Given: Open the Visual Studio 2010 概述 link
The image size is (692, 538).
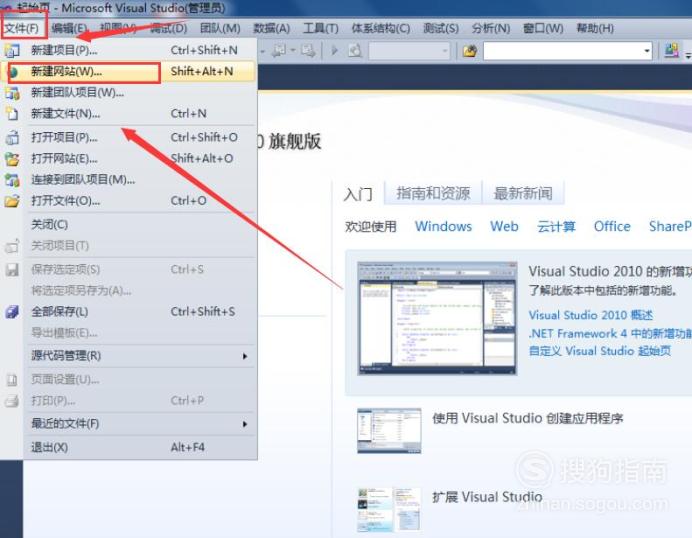Looking at the screenshot, I should tap(591, 315).
